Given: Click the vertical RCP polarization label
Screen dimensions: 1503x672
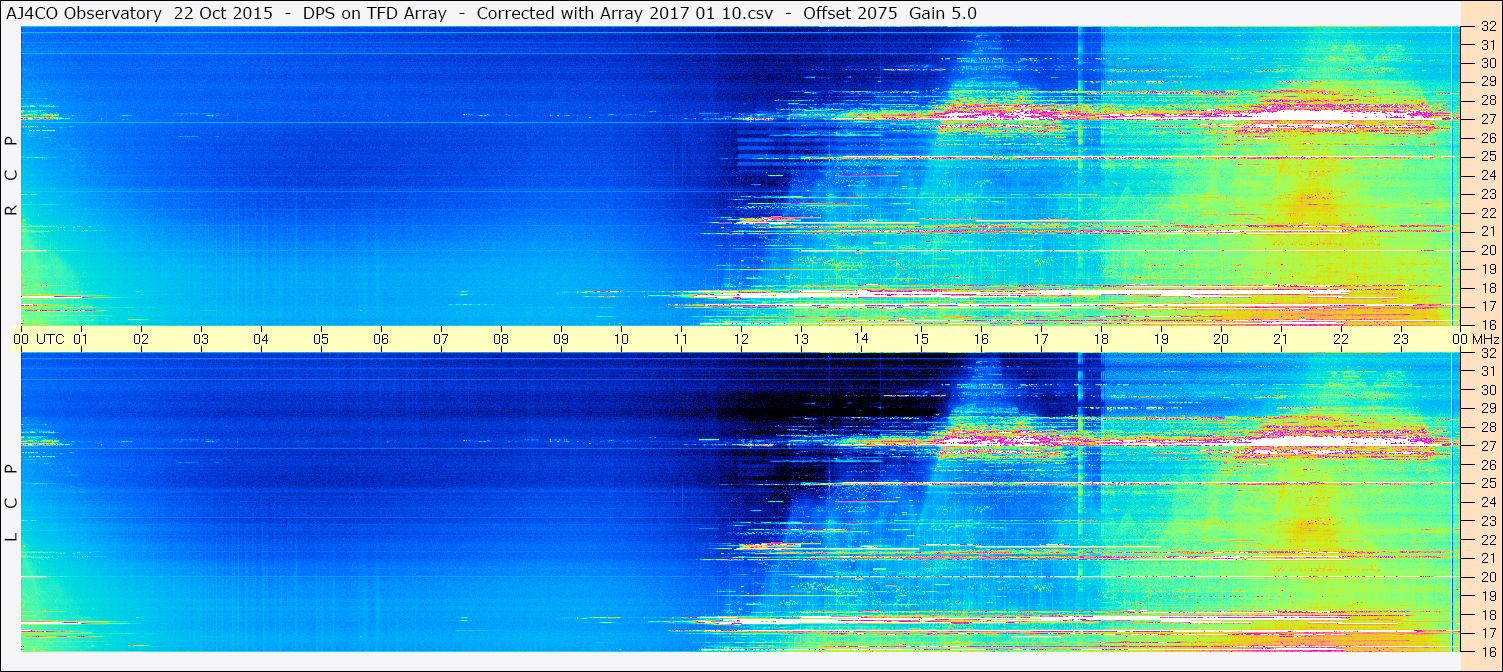Looking at the screenshot, I should (11, 176).
